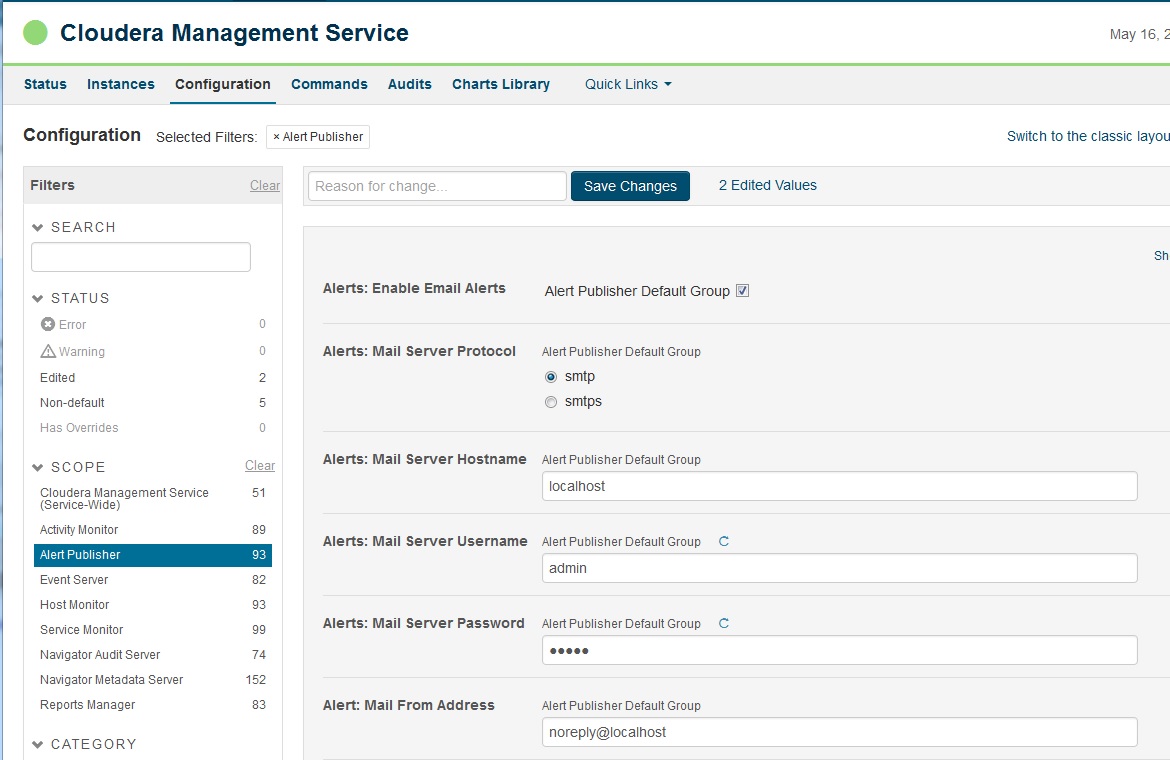Select the smtps protocol radio button
The height and width of the screenshot is (760, 1170).
[x=551, y=401]
